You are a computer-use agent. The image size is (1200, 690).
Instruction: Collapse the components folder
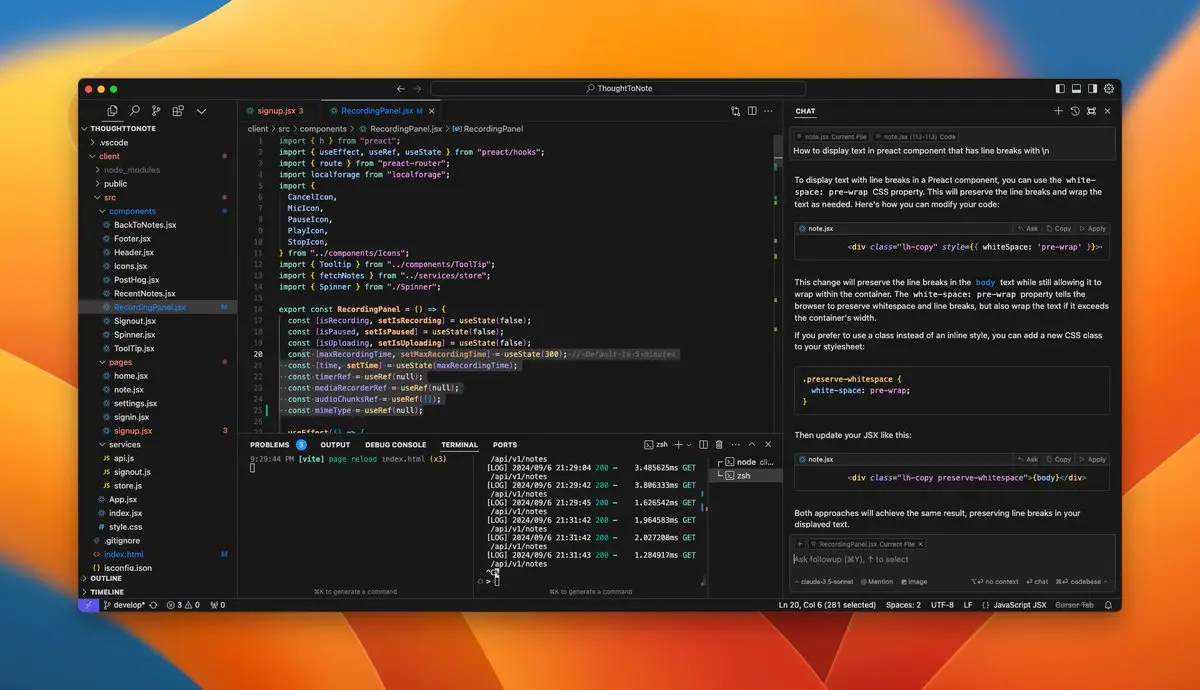[132, 211]
